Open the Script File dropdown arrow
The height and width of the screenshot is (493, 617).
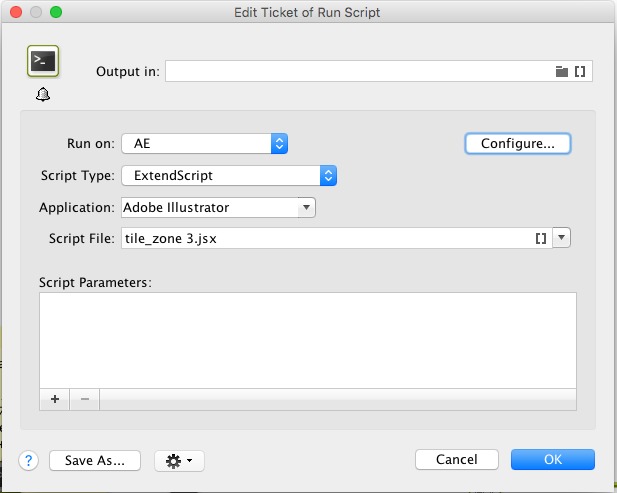(561, 238)
